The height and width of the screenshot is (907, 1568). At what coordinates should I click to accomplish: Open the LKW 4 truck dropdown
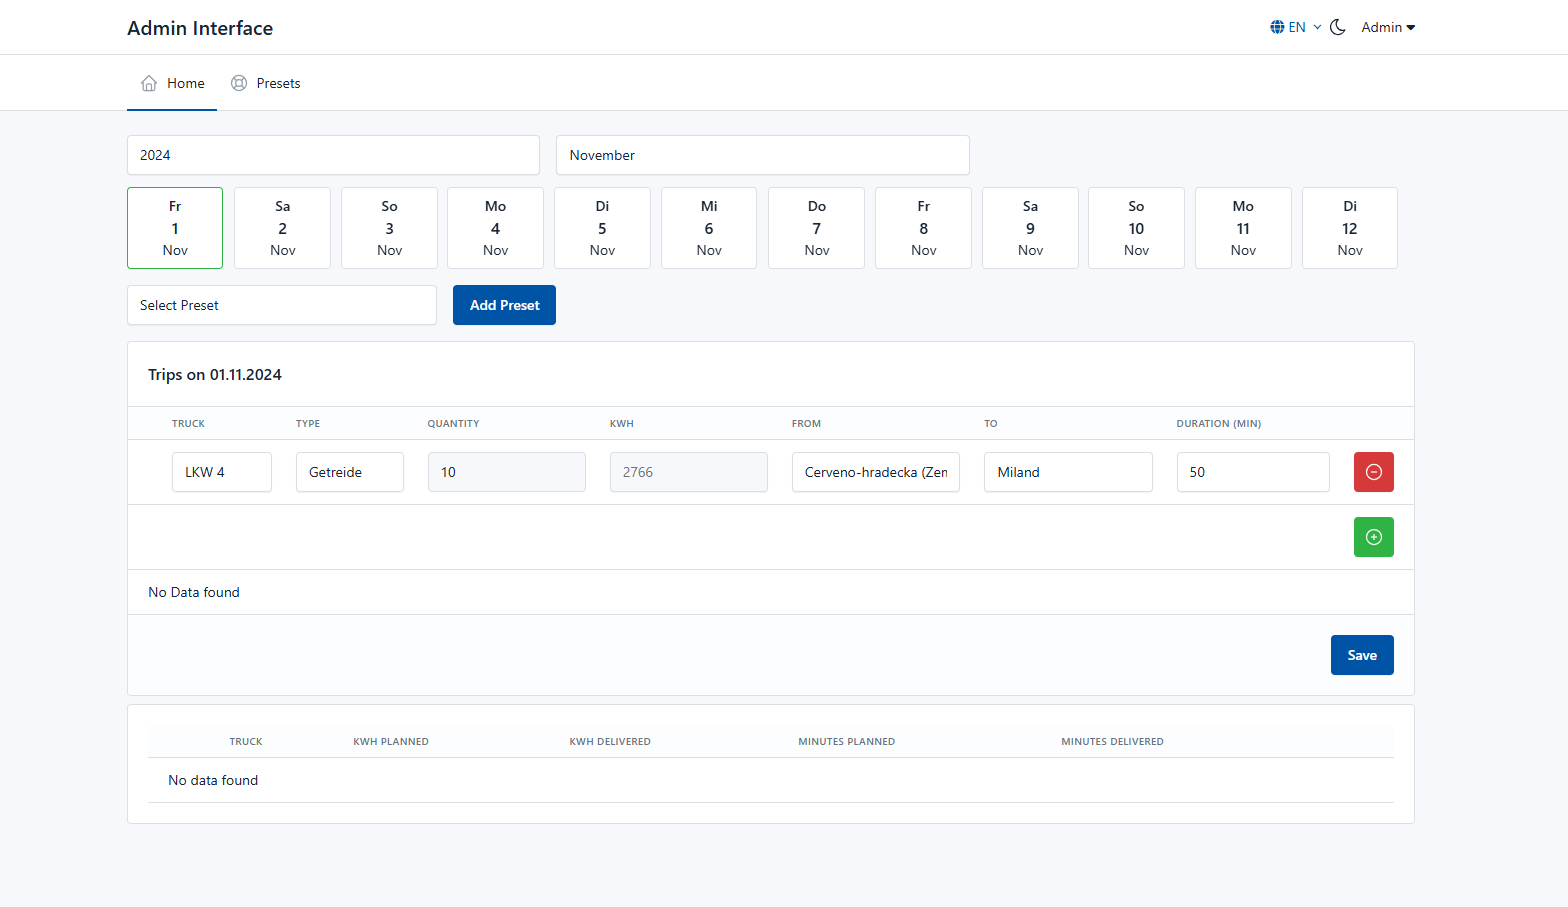click(222, 472)
